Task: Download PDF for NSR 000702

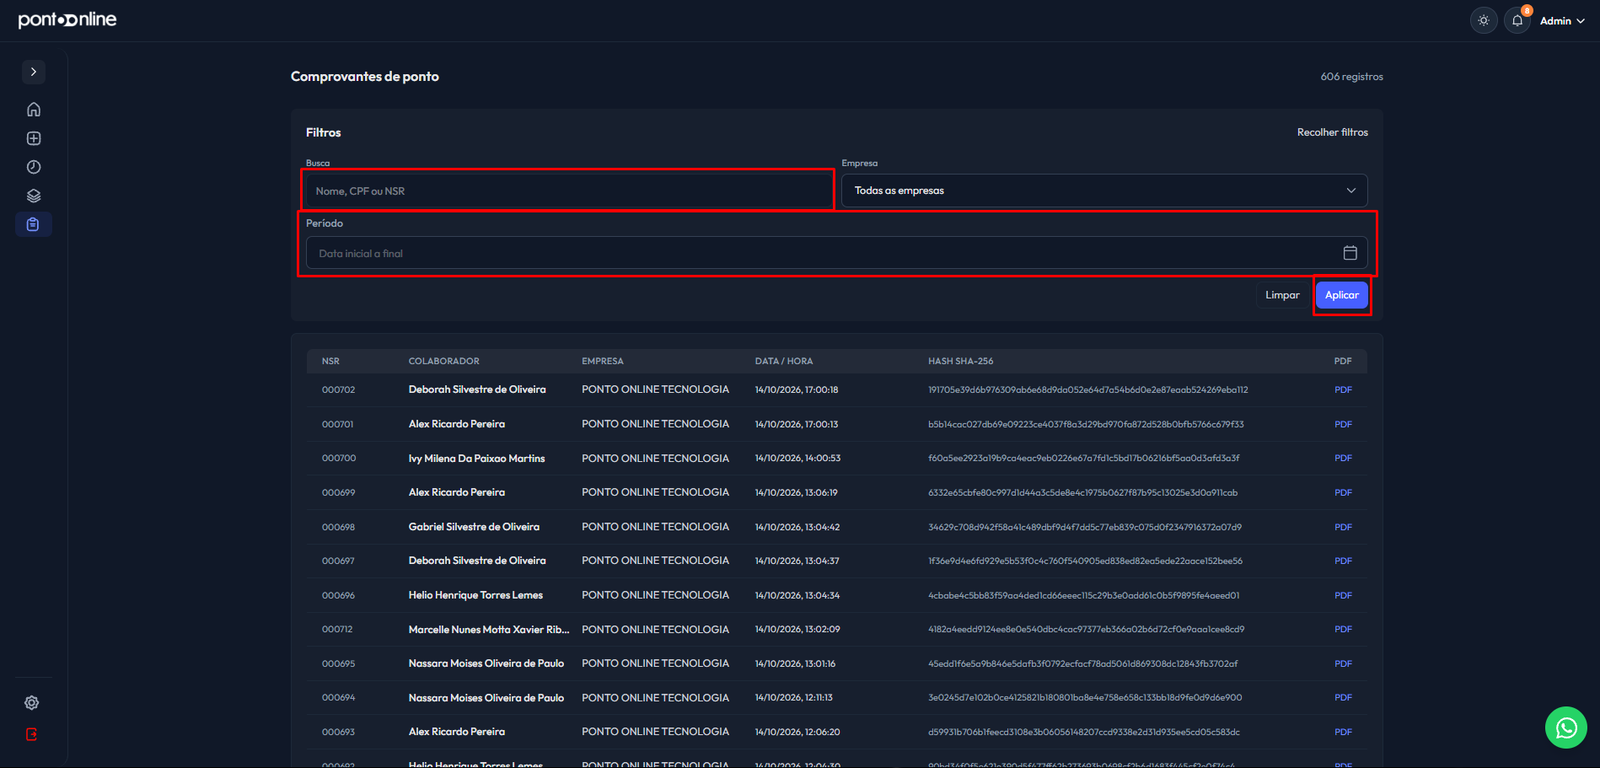Action: pos(1343,390)
